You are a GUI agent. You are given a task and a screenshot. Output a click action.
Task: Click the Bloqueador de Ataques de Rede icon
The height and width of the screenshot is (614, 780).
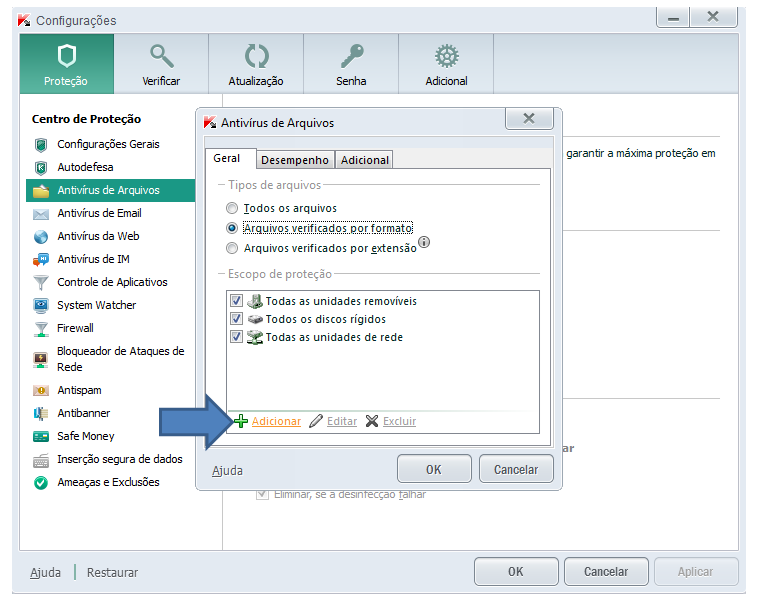tap(41, 360)
